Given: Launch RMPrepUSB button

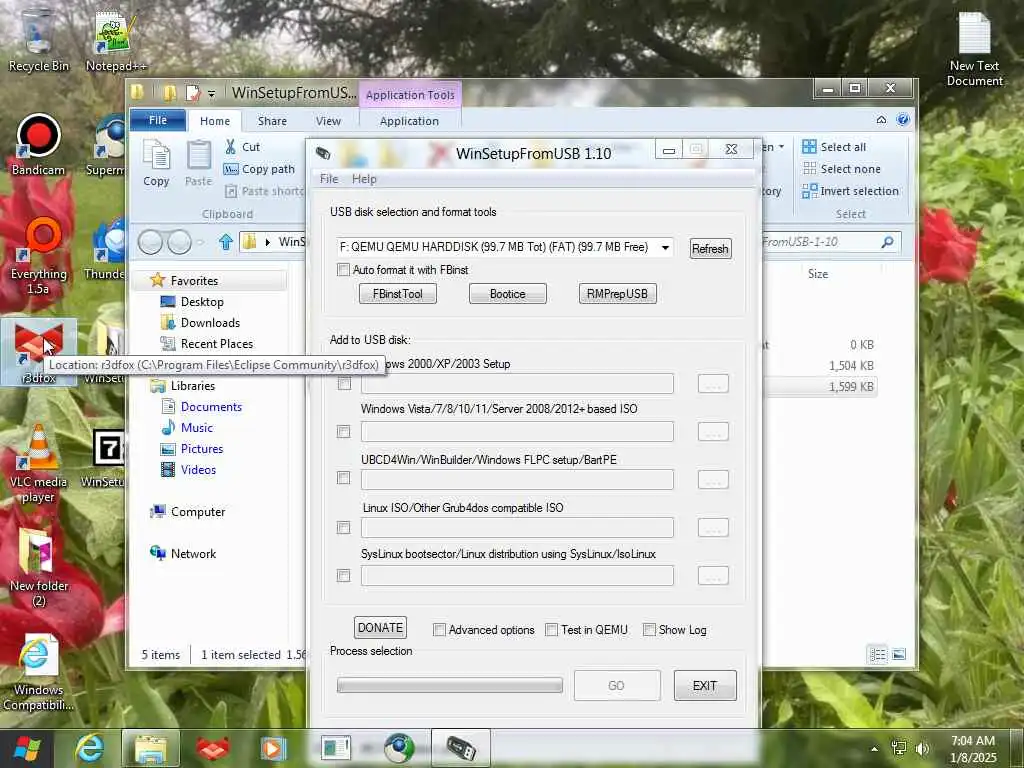Looking at the screenshot, I should 617,294.
